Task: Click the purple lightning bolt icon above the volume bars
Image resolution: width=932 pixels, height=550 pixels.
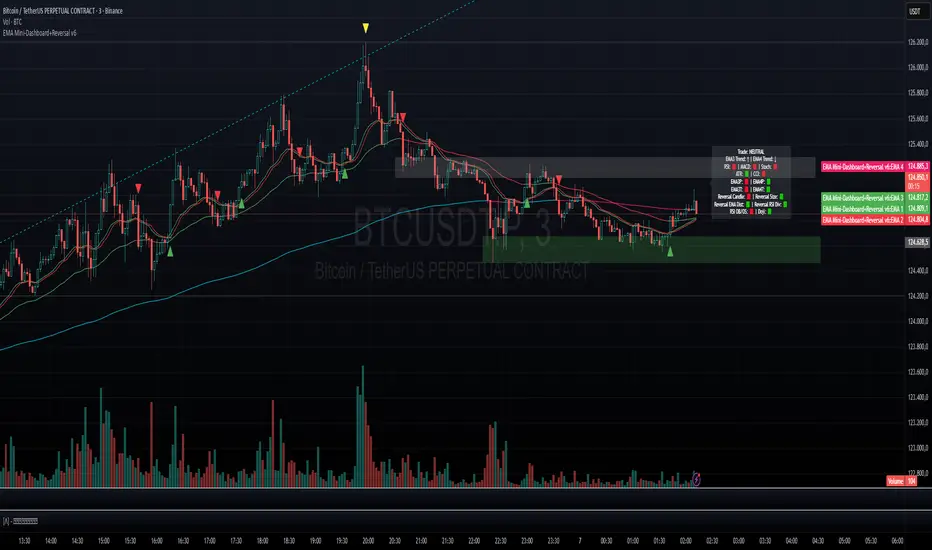Action: pyautogui.click(x=697, y=479)
